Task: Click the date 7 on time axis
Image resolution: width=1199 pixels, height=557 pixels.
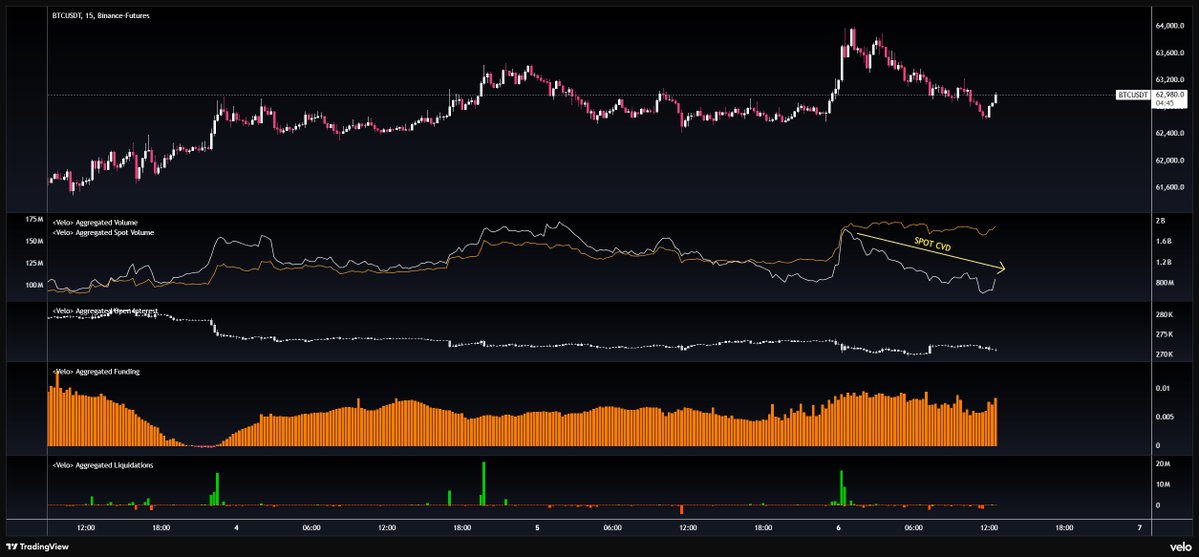Action: (x=1139, y=527)
